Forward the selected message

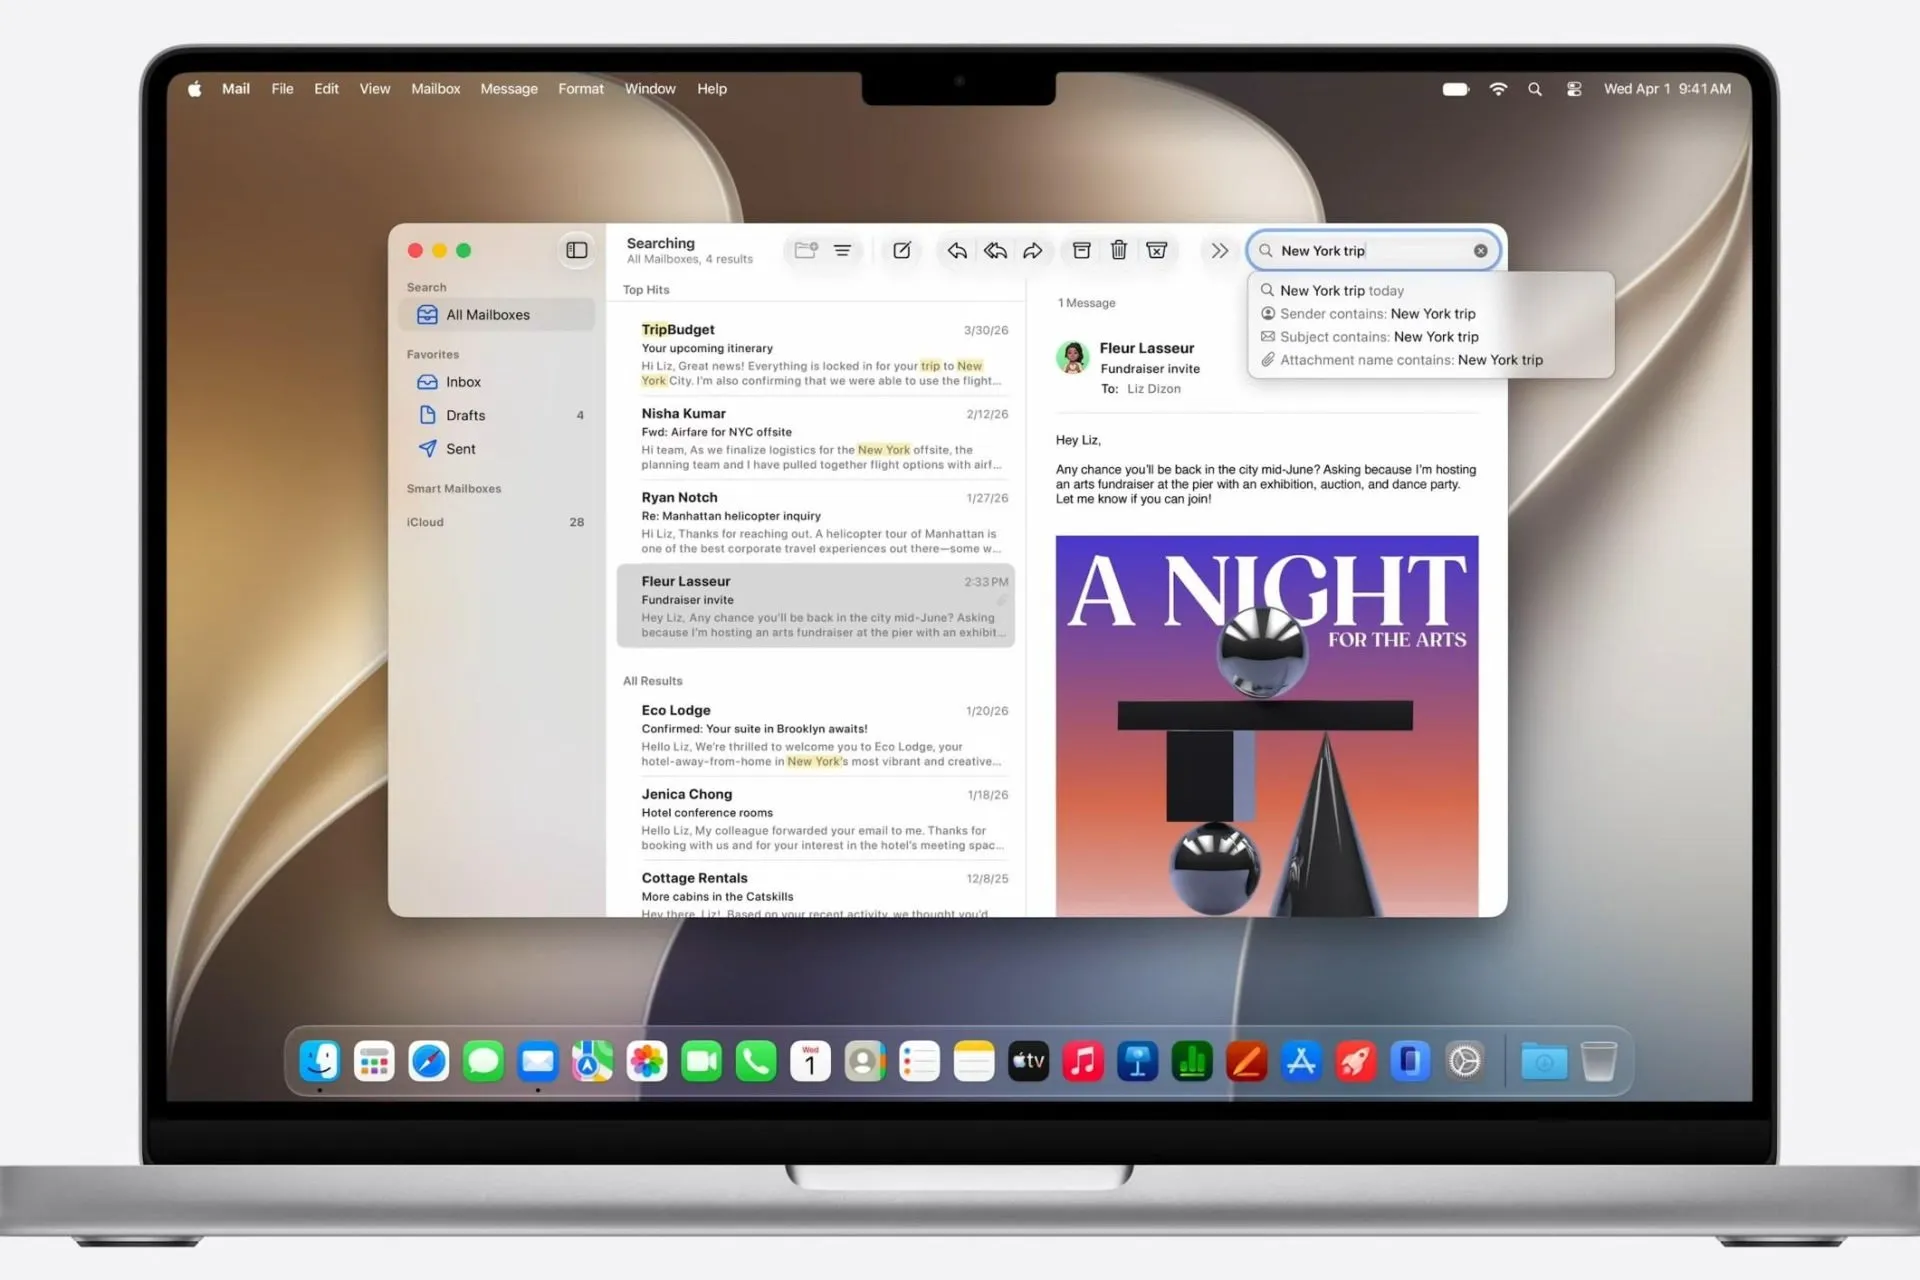click(x=1033, y=250)
